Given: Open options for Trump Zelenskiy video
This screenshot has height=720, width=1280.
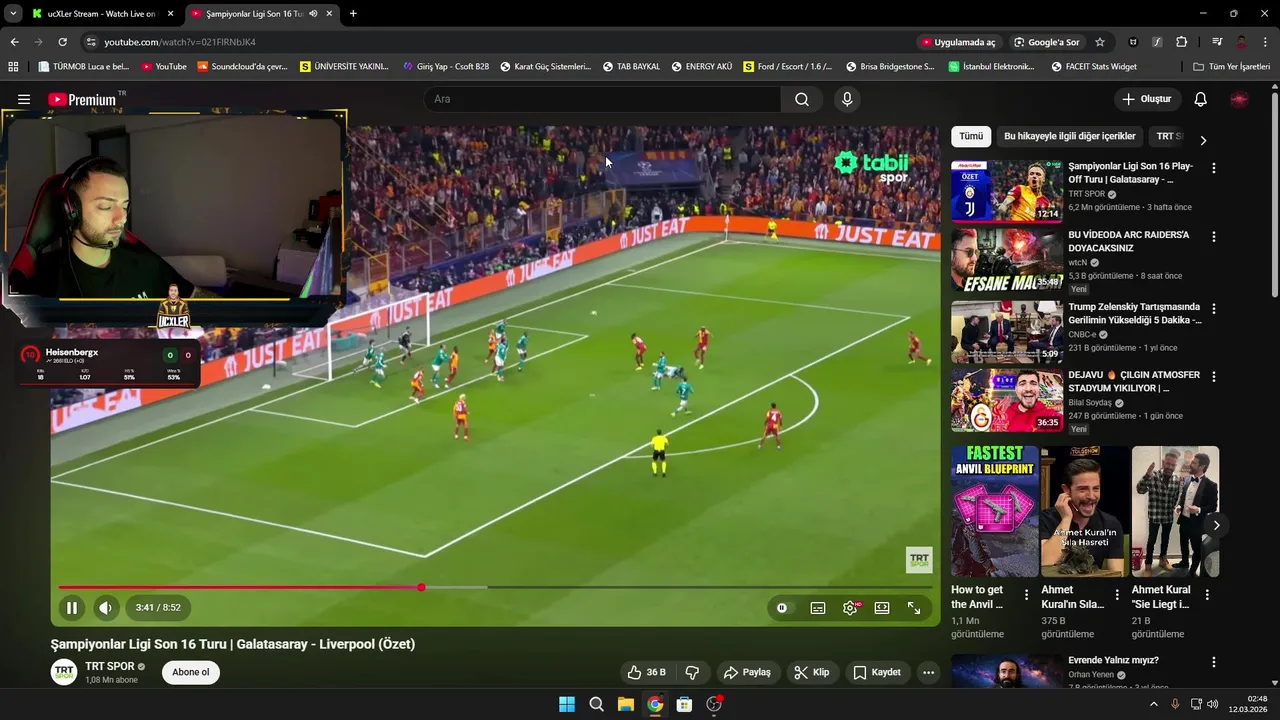Looking at the screenshot, I should click(x=1214, y=309).
